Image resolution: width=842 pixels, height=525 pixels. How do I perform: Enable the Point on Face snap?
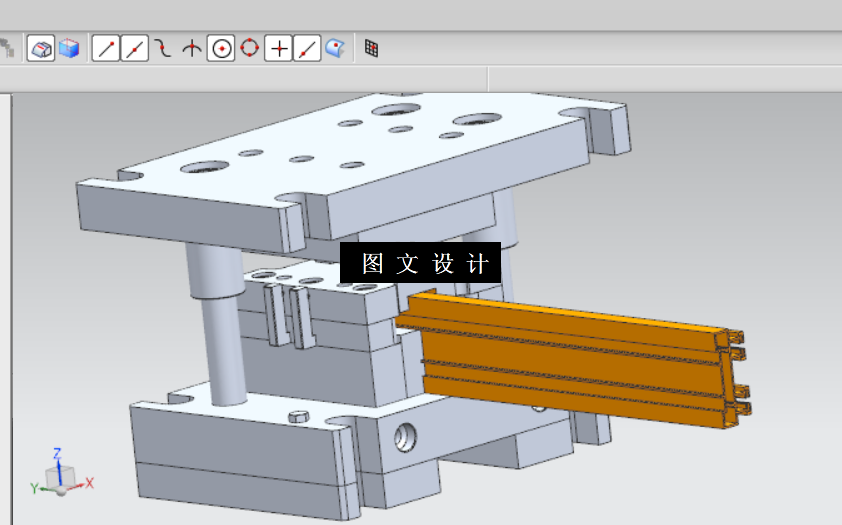point(335,48)
